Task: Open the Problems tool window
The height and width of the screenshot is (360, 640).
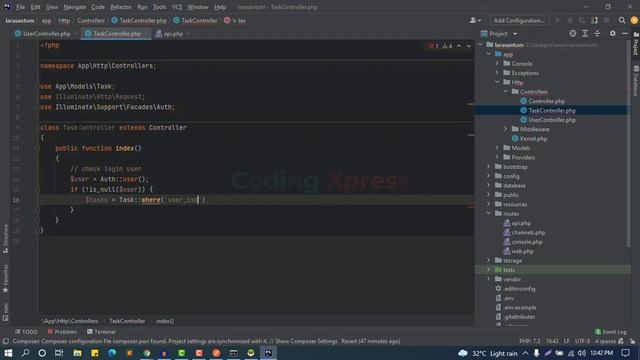Action: 62,332
